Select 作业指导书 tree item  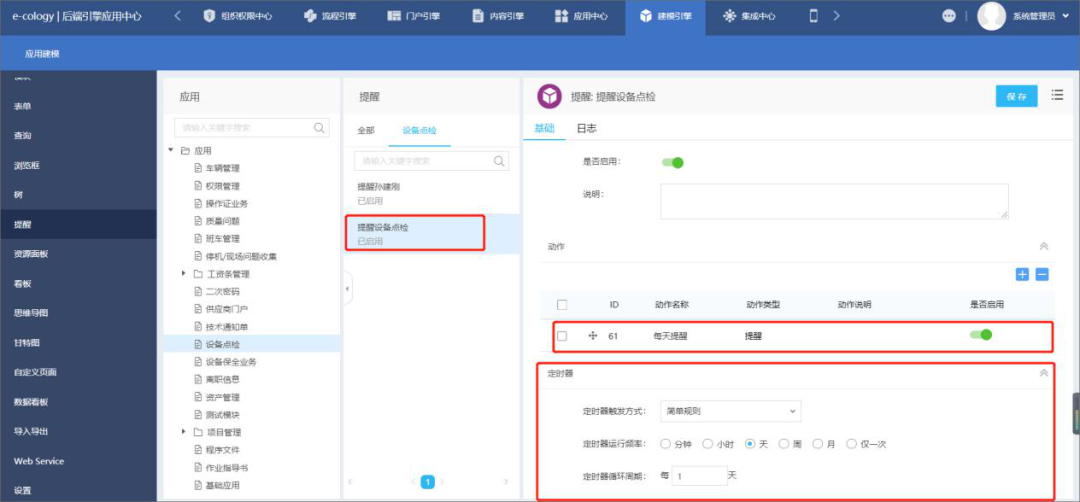227,468
